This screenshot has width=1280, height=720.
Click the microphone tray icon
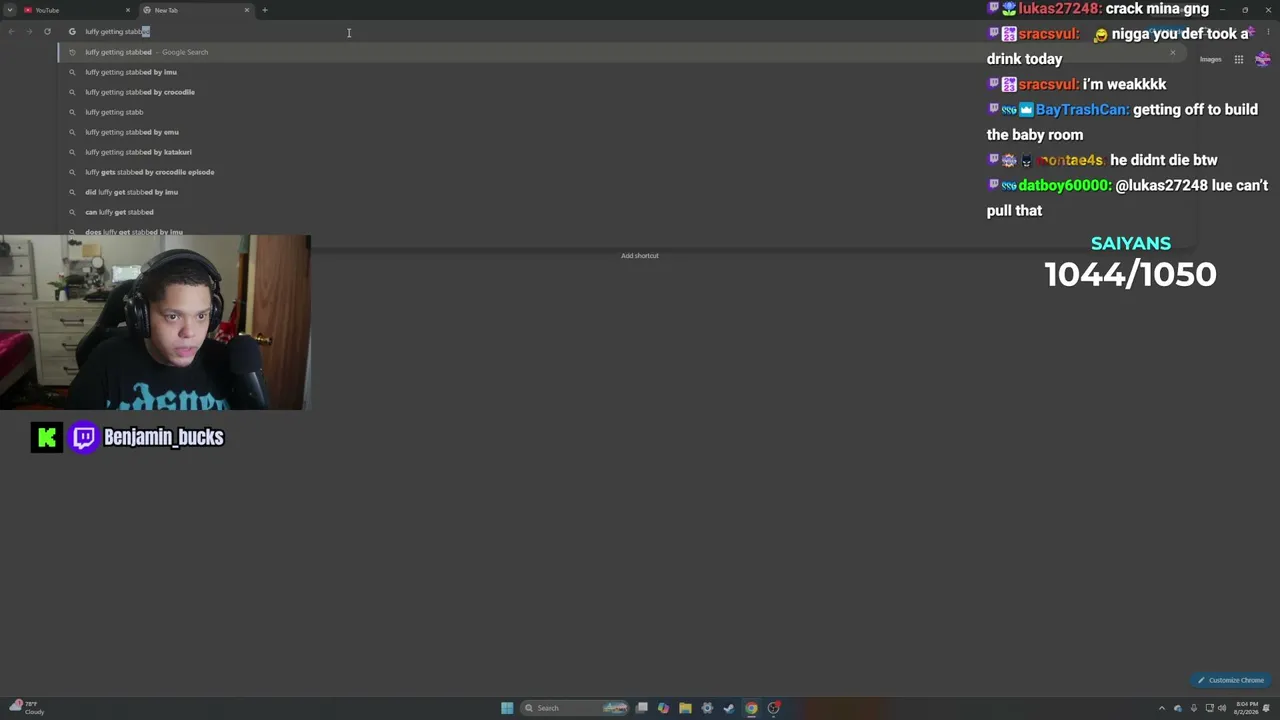1193,708
